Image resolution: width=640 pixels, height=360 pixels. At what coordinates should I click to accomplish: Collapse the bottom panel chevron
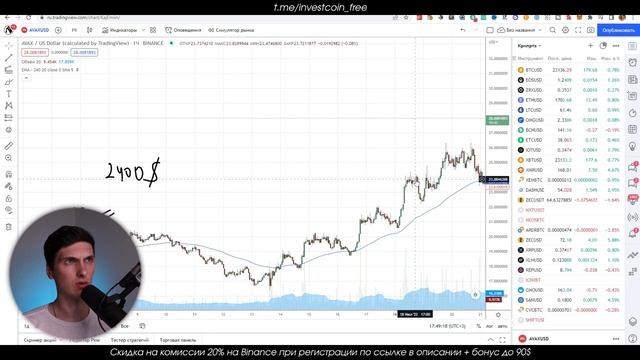(x=491, y=340)
